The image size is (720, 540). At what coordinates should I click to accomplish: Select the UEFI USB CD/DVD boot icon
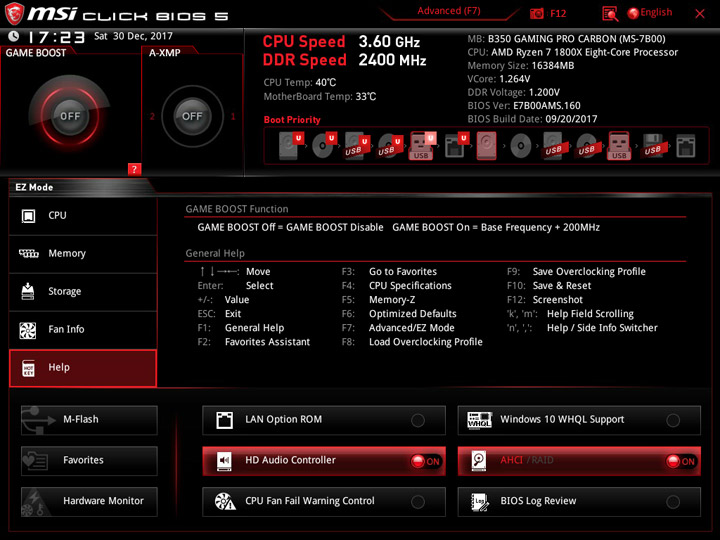(390, 146)
